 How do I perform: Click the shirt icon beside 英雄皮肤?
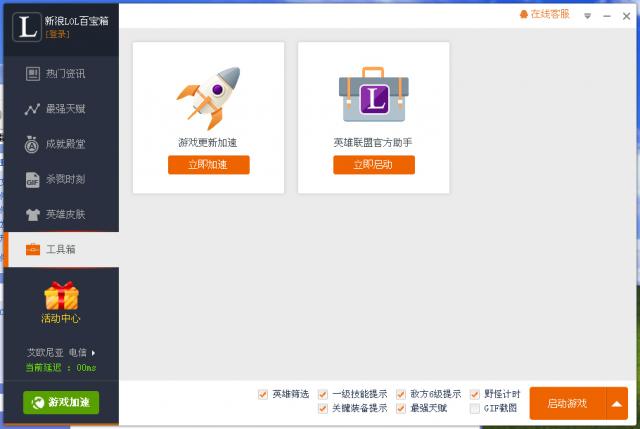[32, 215]
